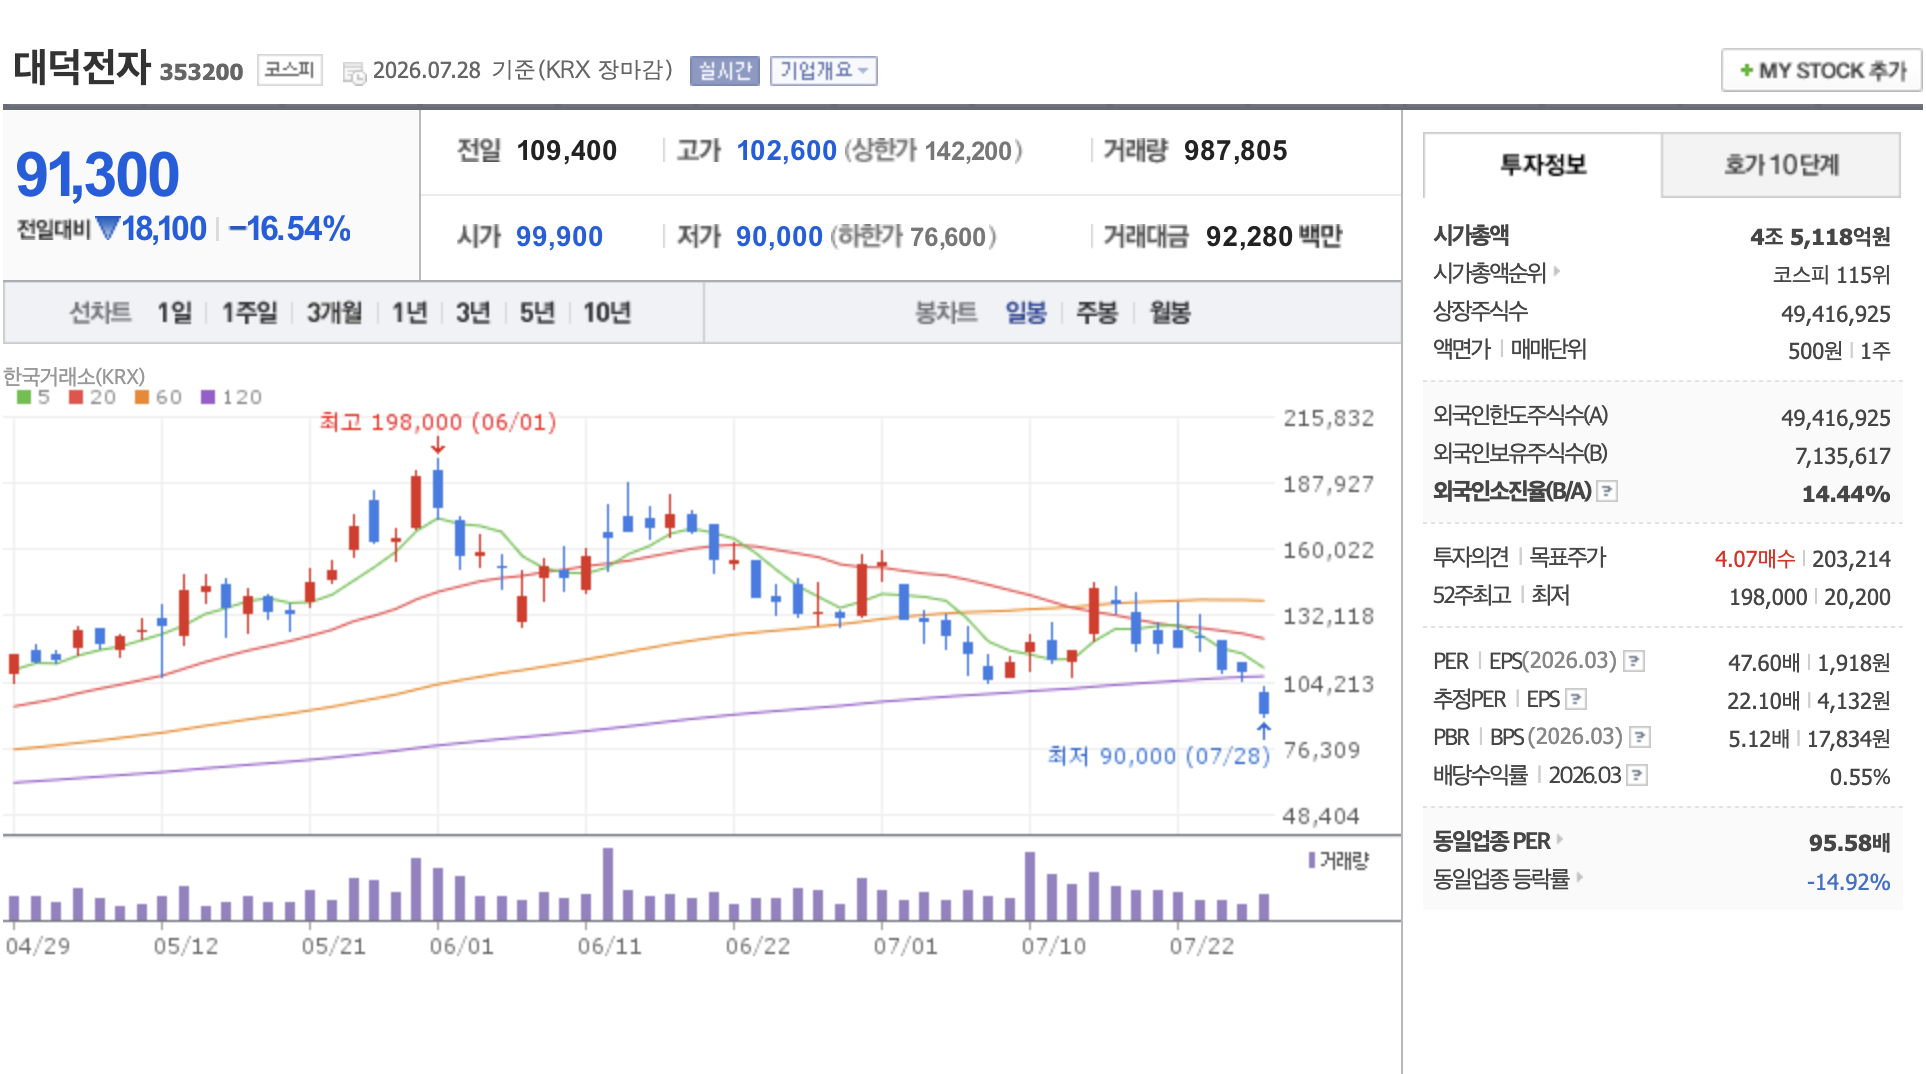Select the 일봉 daily candle chart option
Viewport: 1926px width, 1074px height.
coord(1026,313)
